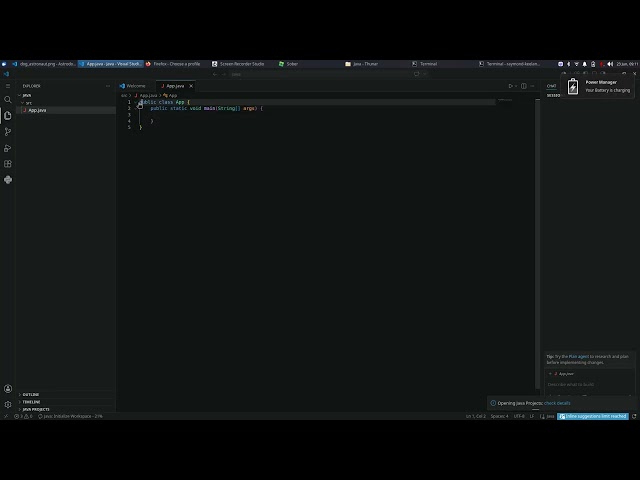
Task: Change encoding via UTF-8 status
Action: [519, 416]
